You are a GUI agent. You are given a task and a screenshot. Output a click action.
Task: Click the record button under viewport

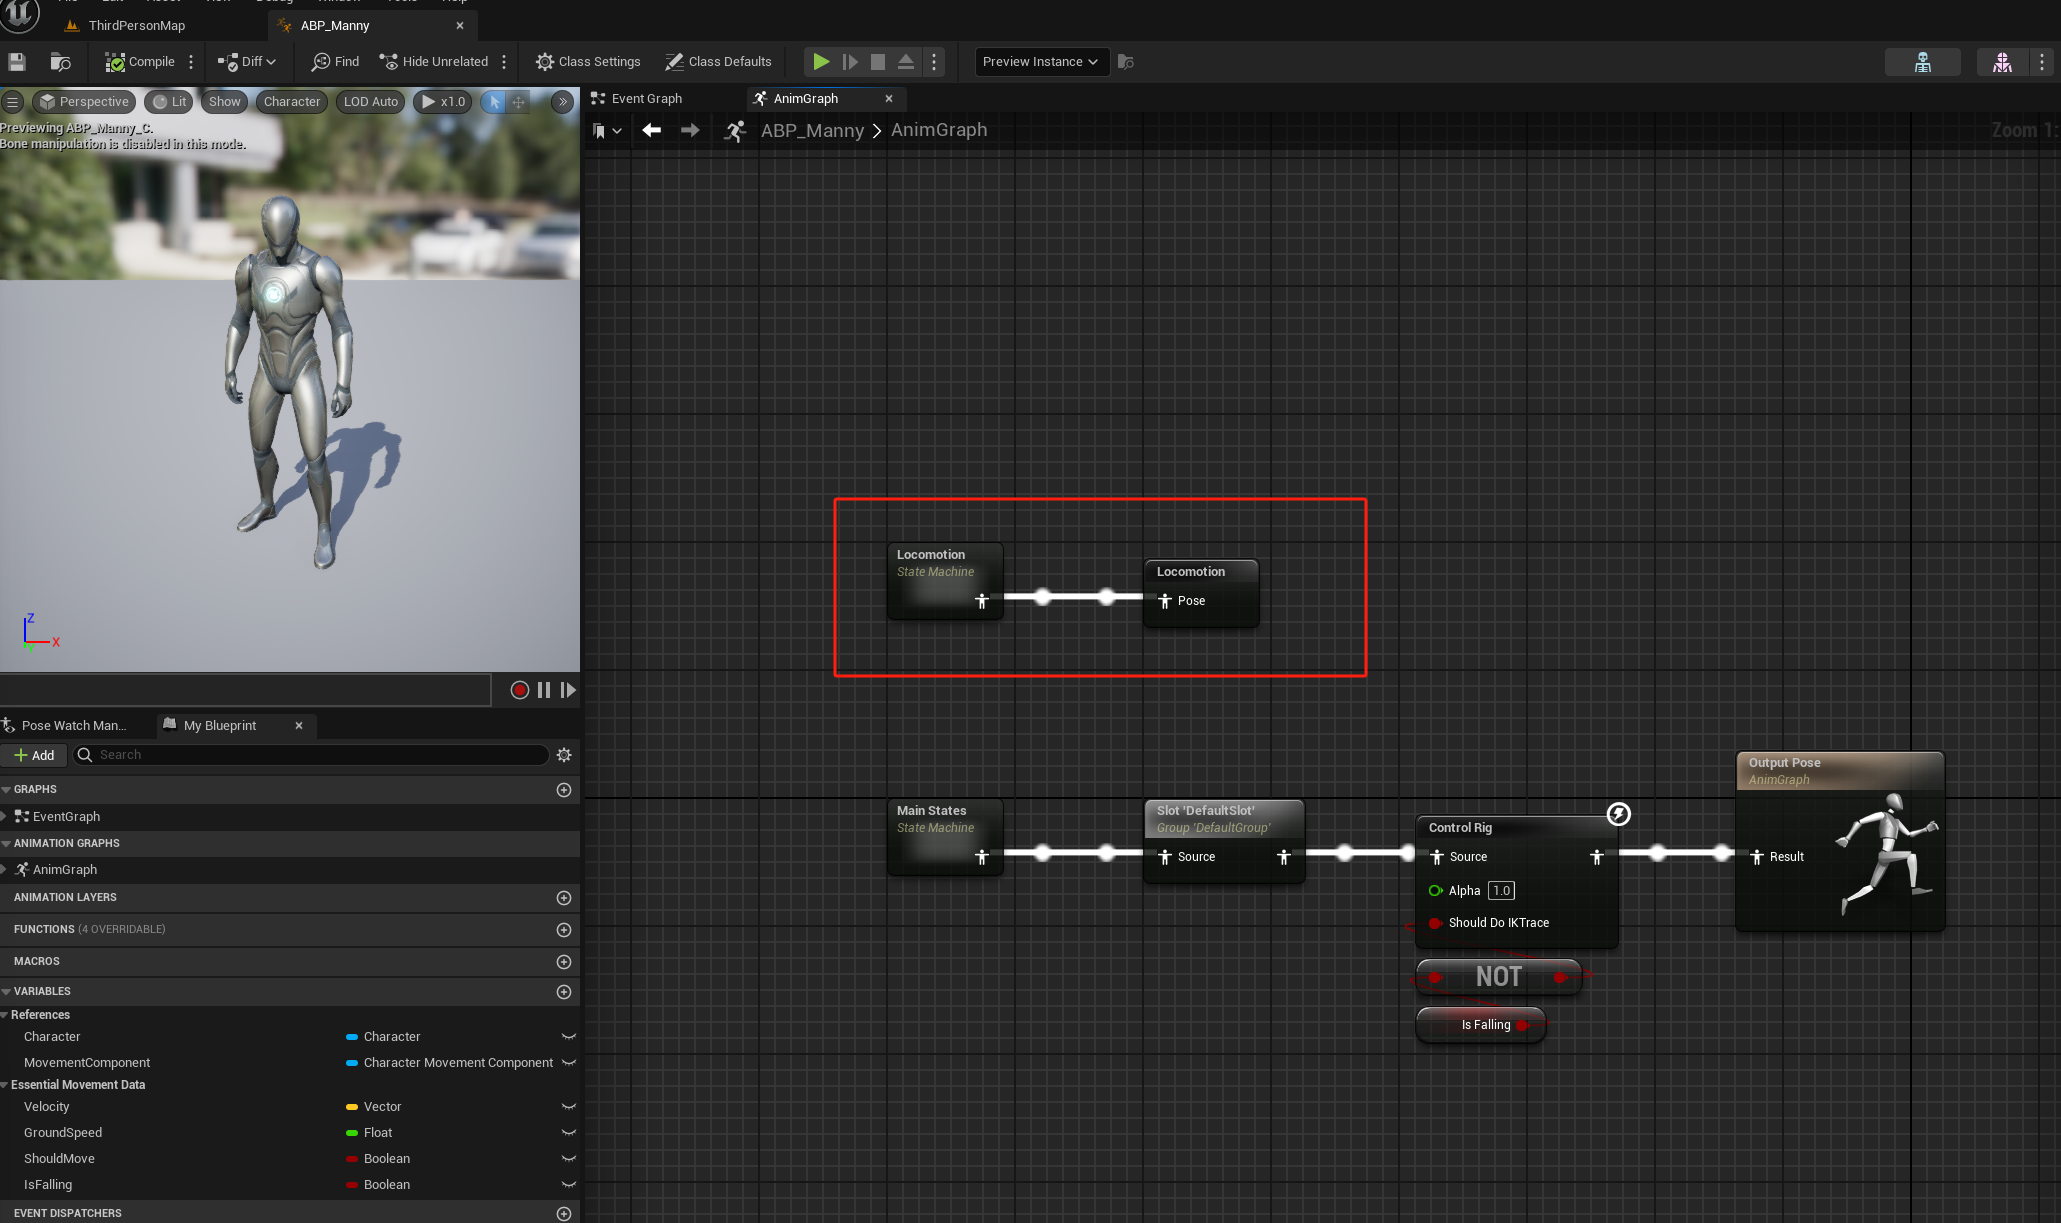[519, 690]
